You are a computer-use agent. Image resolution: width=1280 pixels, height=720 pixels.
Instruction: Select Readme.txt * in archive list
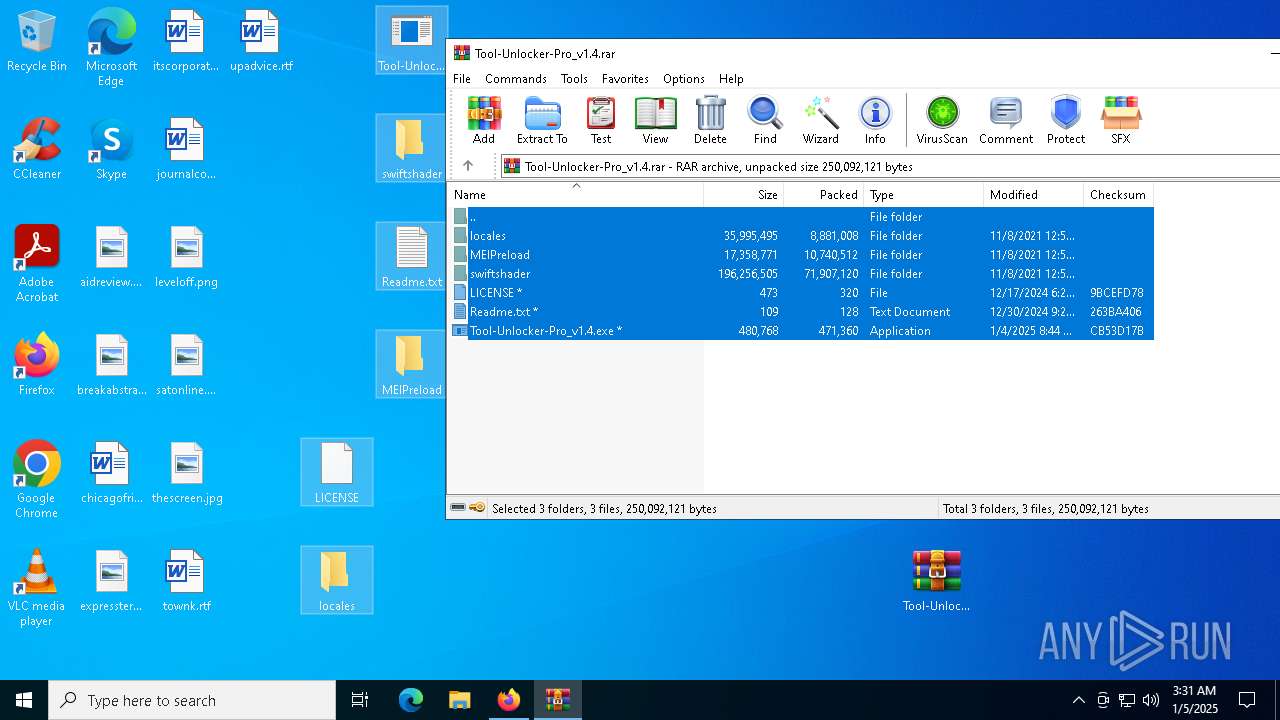pos(801,312)
